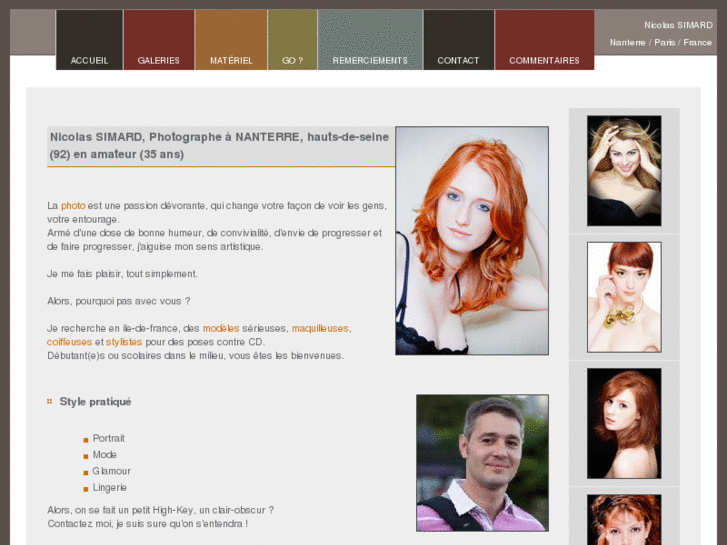Open the ACCUEIL menu tab
Image resolution: width=727 pixels, height=545 pixels.
coord(89,40)
